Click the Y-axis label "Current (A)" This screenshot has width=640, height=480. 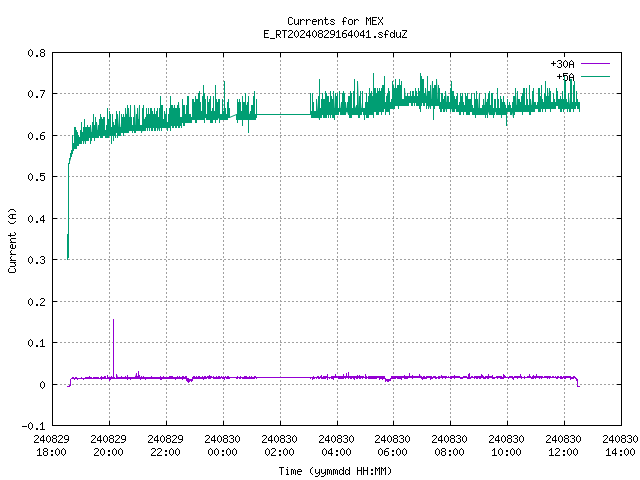(x=12, y=240)
